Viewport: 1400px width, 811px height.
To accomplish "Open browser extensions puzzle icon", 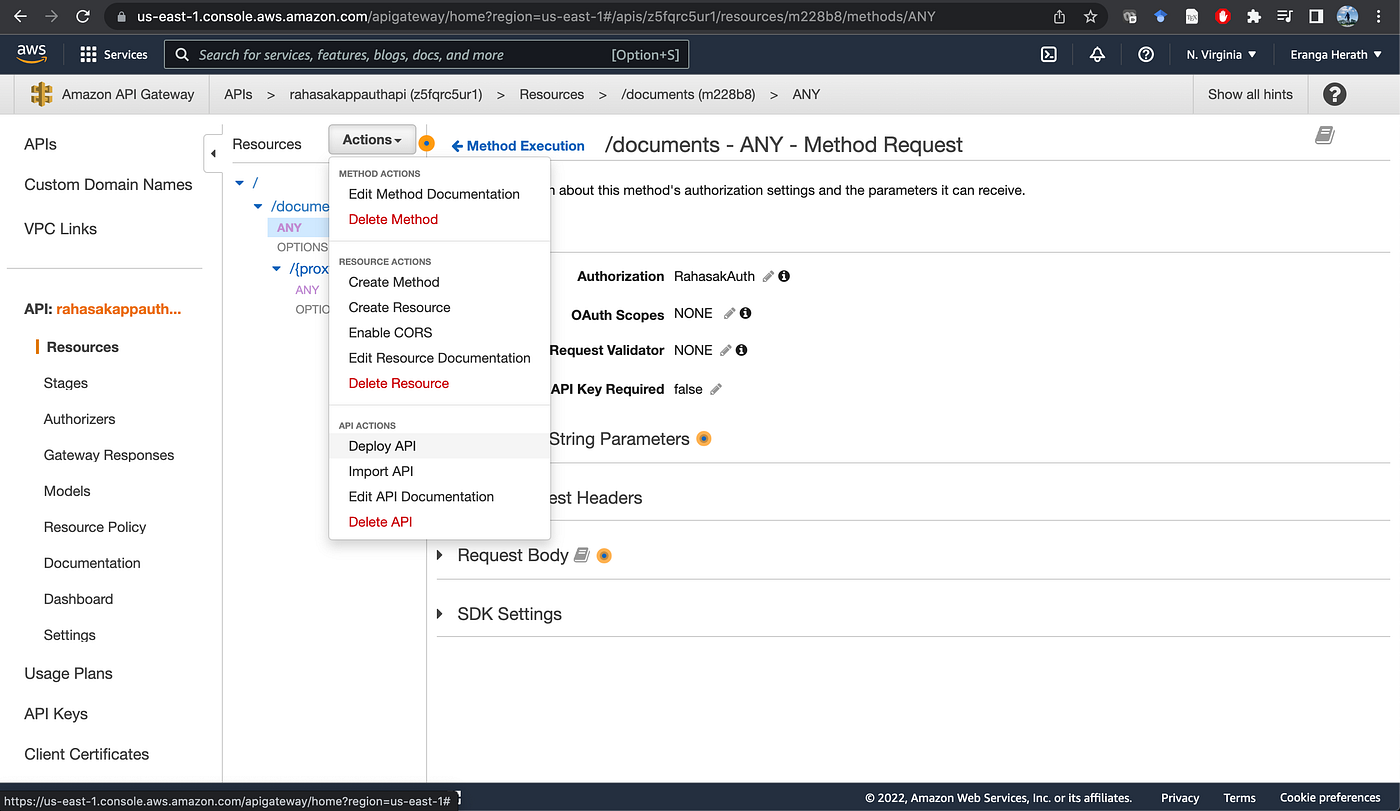I will tap(1253, 17).
